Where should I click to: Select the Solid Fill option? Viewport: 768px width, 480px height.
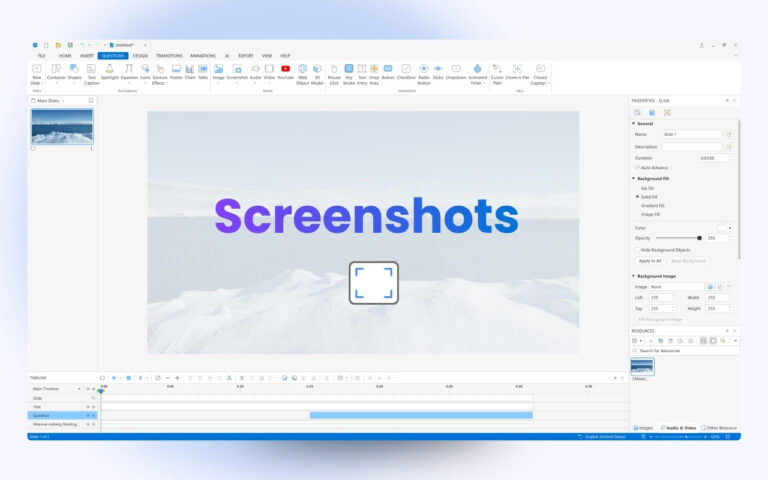638,196
